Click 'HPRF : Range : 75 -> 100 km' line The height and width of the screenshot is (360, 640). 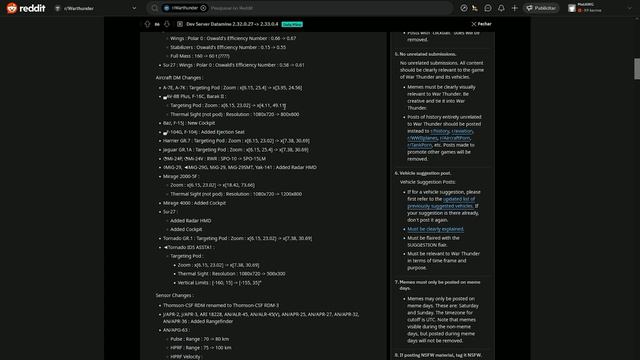[201, 348]
